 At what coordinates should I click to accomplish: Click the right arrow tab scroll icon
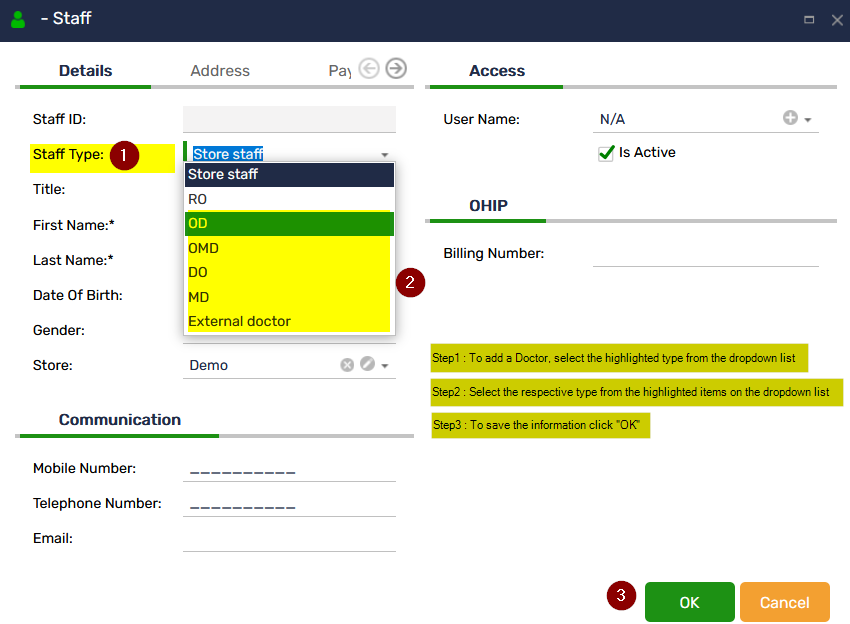click(396, 69)
